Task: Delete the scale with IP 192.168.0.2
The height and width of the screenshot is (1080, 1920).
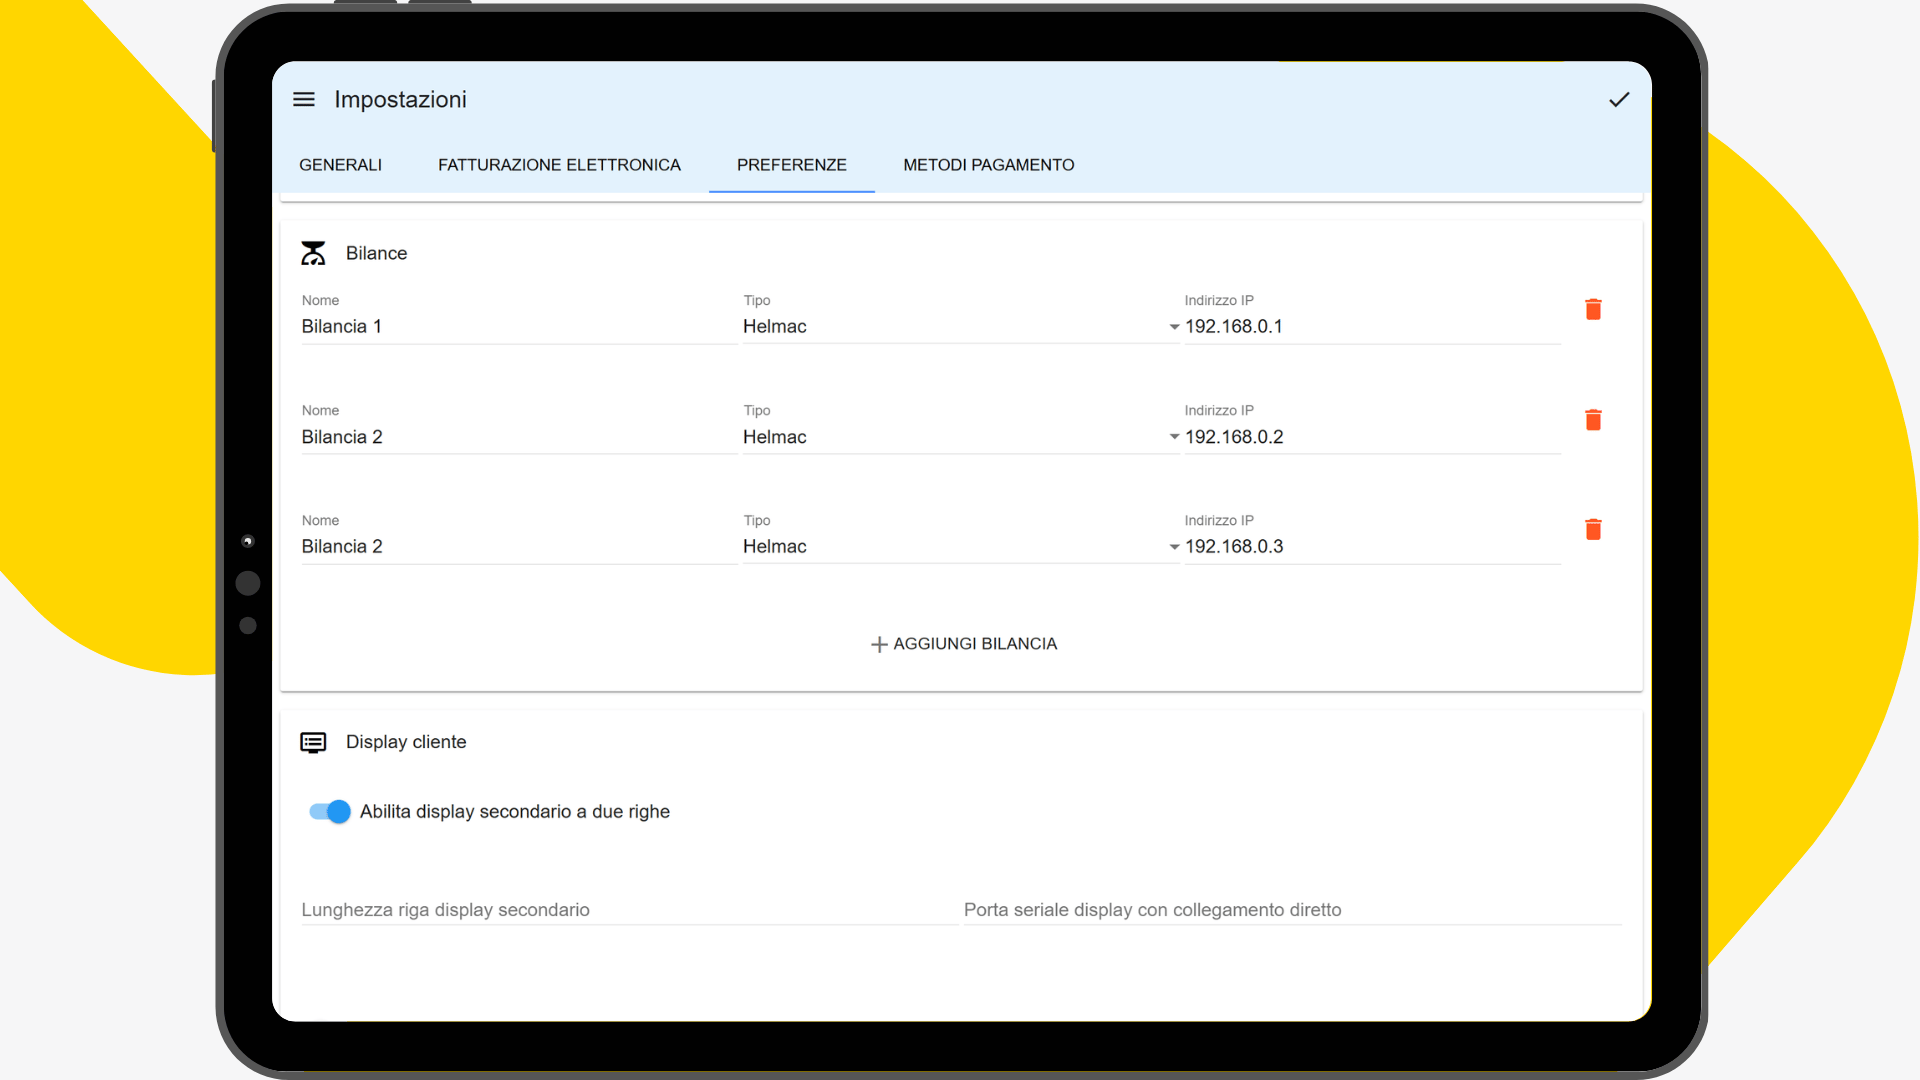Action: [x=1593, y=419]
